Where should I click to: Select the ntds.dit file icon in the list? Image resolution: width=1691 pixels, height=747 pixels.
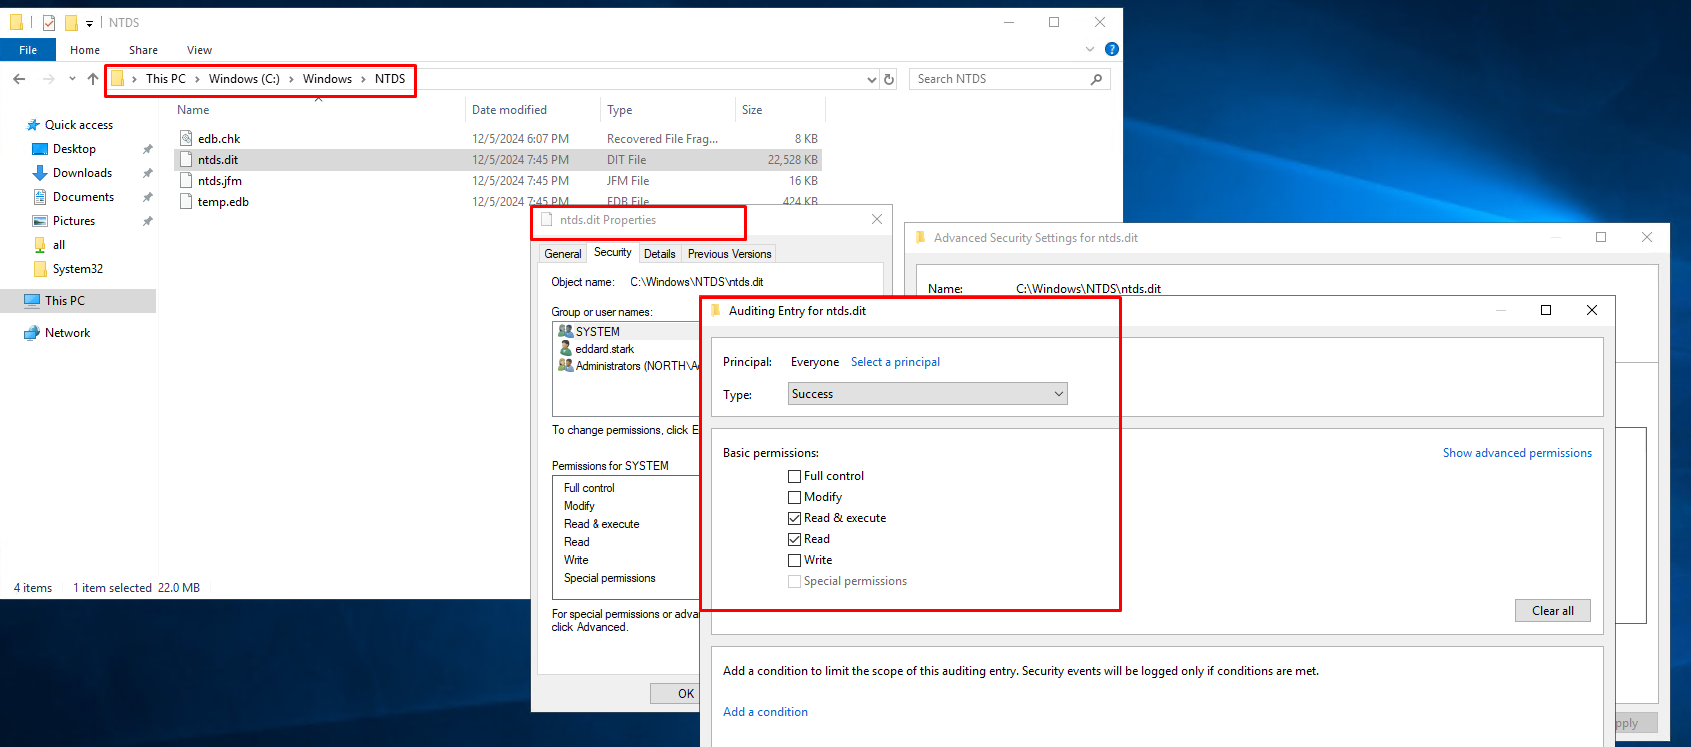pos(186,160)
